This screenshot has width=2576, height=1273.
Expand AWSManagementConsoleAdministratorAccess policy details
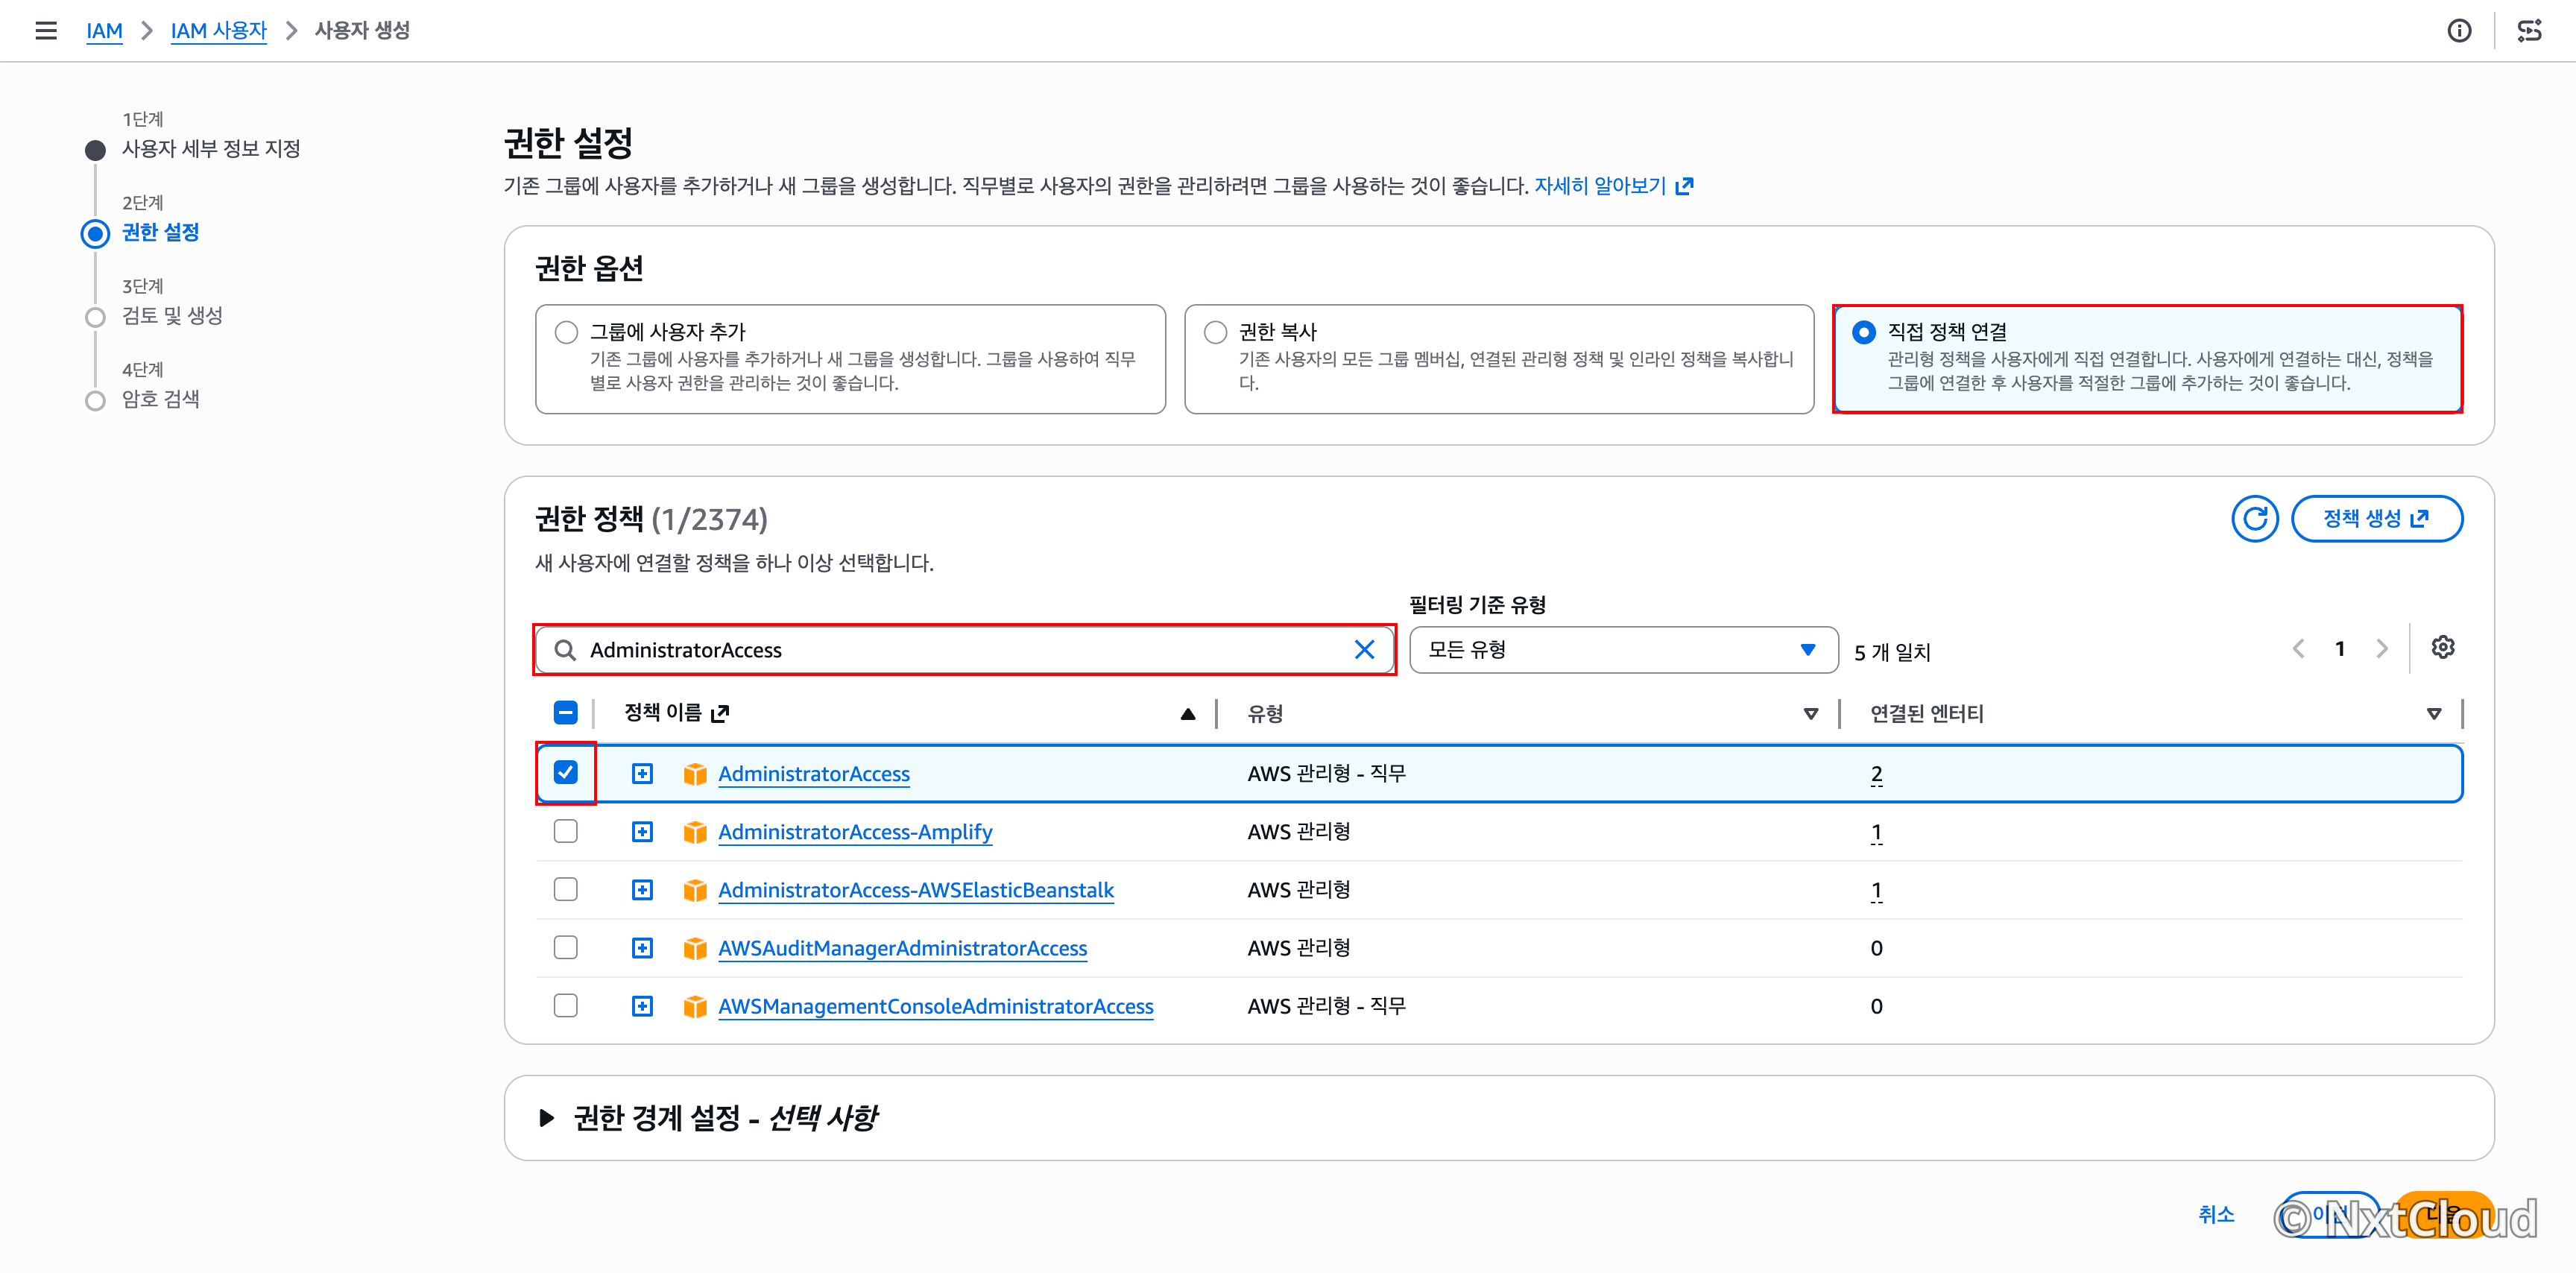pyautogui.click(x=642, y=1006)
